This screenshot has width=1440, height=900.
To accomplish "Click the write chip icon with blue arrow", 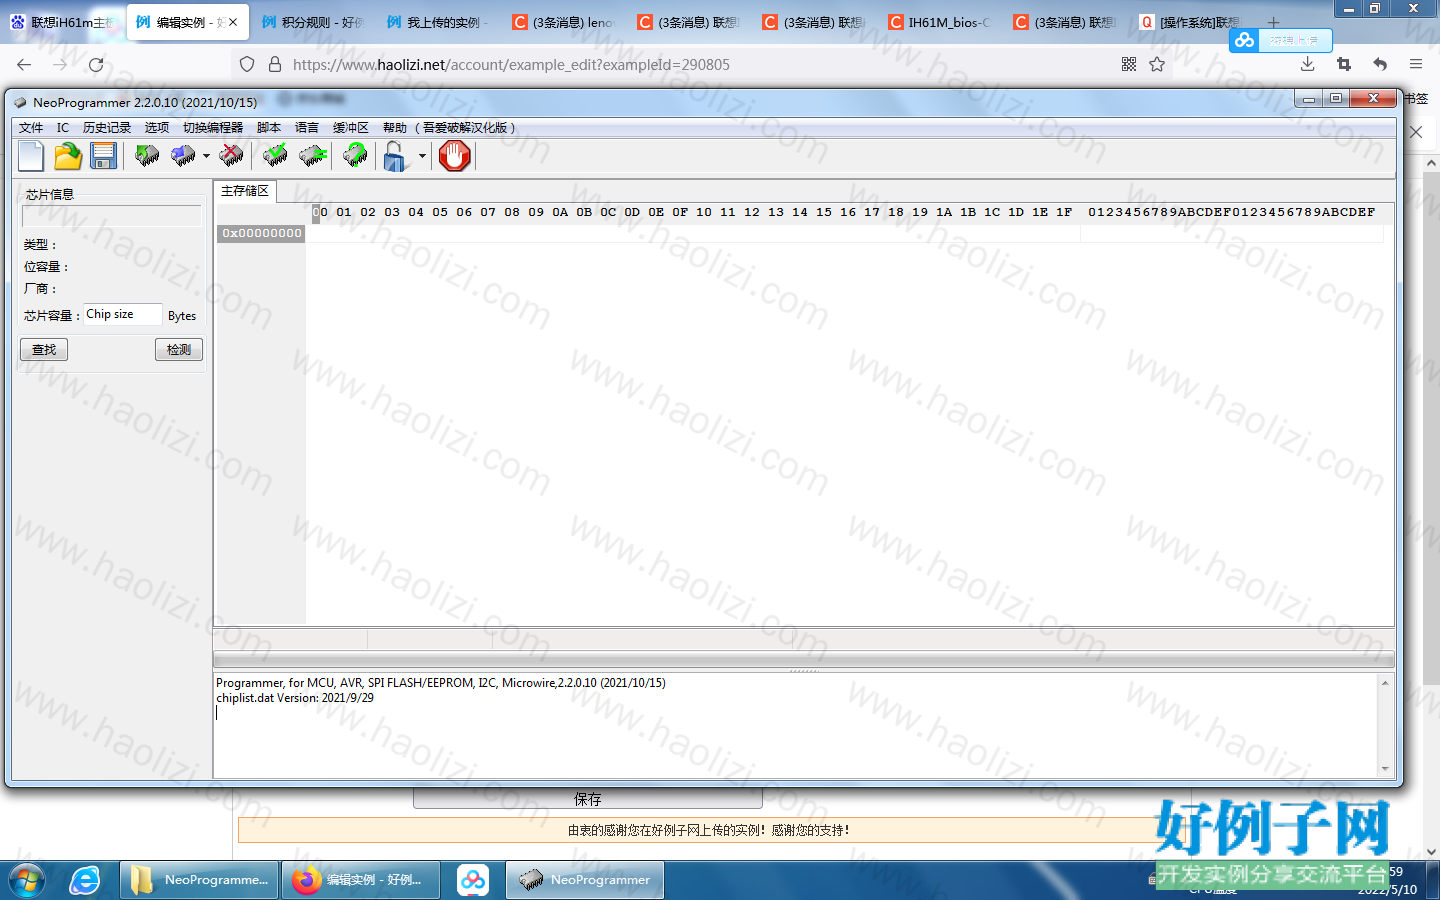I will tap(183, 156).
